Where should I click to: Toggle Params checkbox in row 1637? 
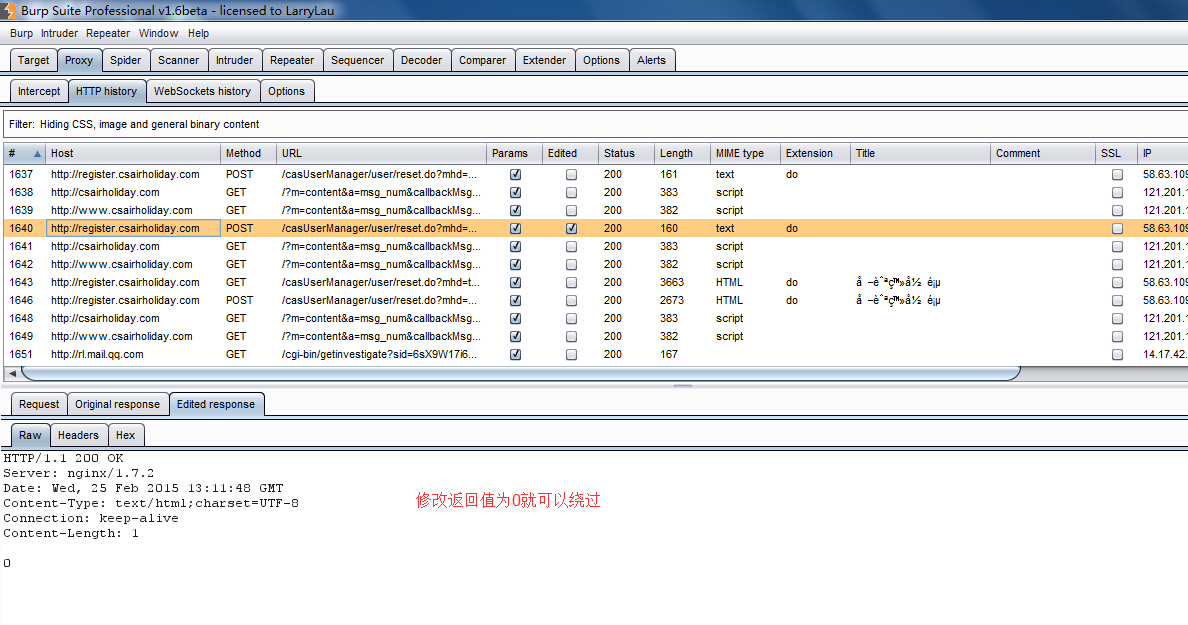515,174
